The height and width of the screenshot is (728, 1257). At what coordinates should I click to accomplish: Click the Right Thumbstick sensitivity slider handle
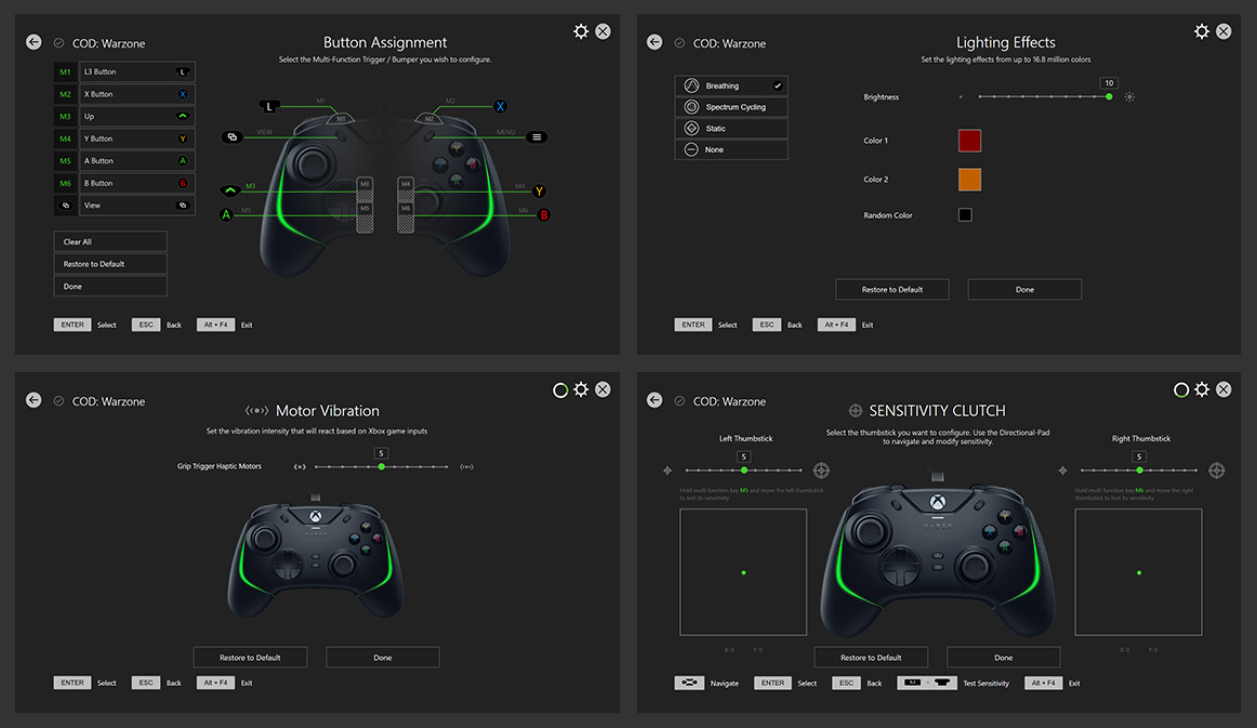1139,470
